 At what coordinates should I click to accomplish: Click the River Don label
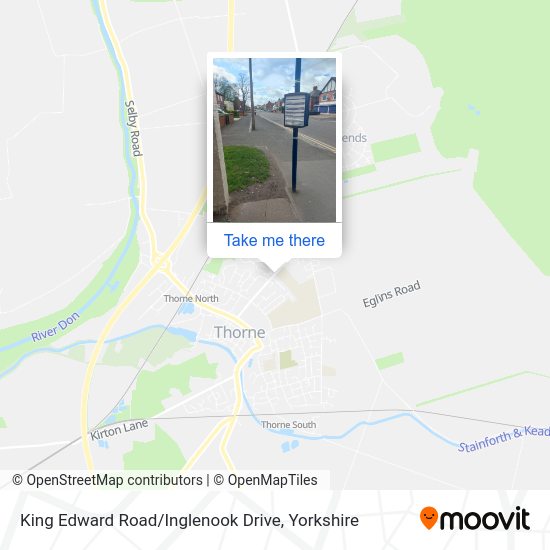pyautogui.click(x=55, y=327)
